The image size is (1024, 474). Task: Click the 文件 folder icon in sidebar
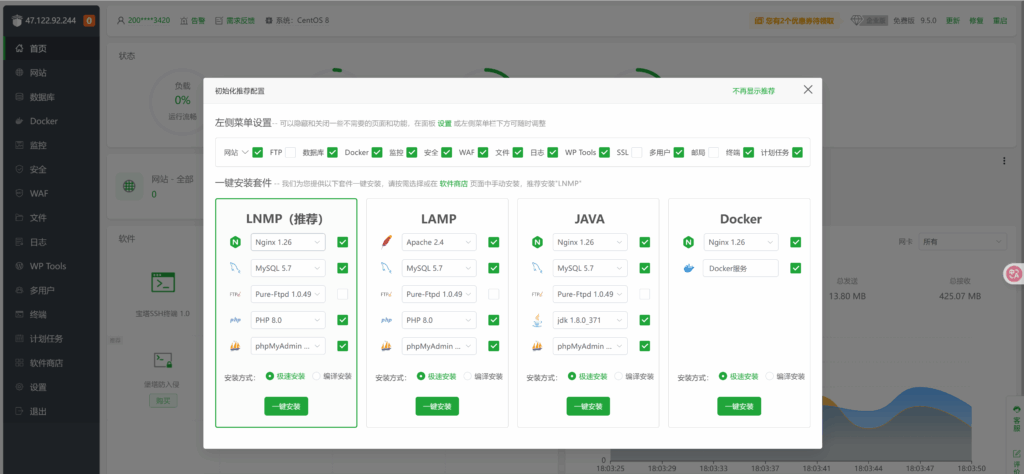click(19, 217)
